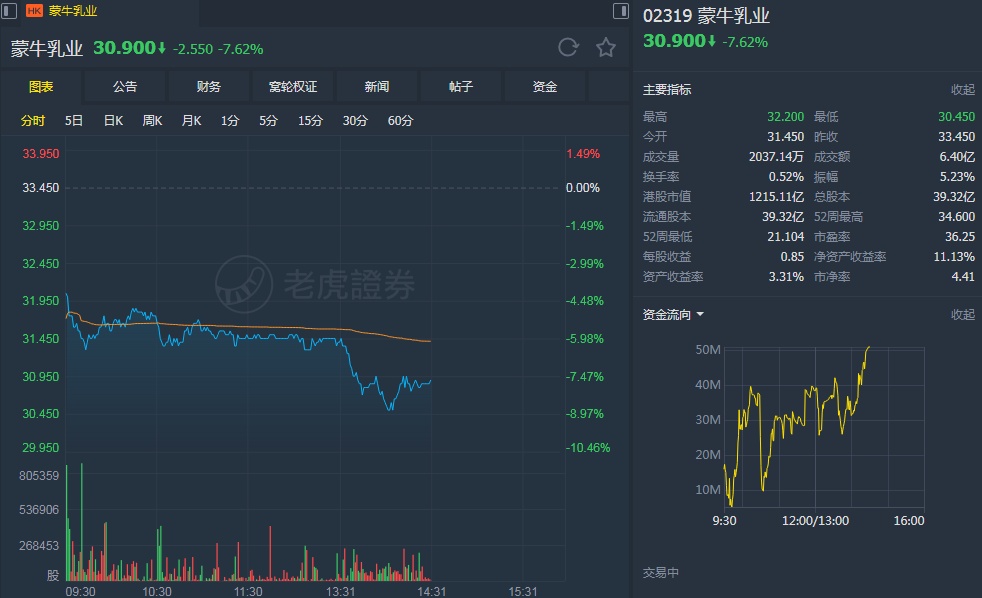Screen dimensions: 982x598
Task: Go to the 窝轮权证 tab
Action: pyautogui.click(x=293, y=87)
